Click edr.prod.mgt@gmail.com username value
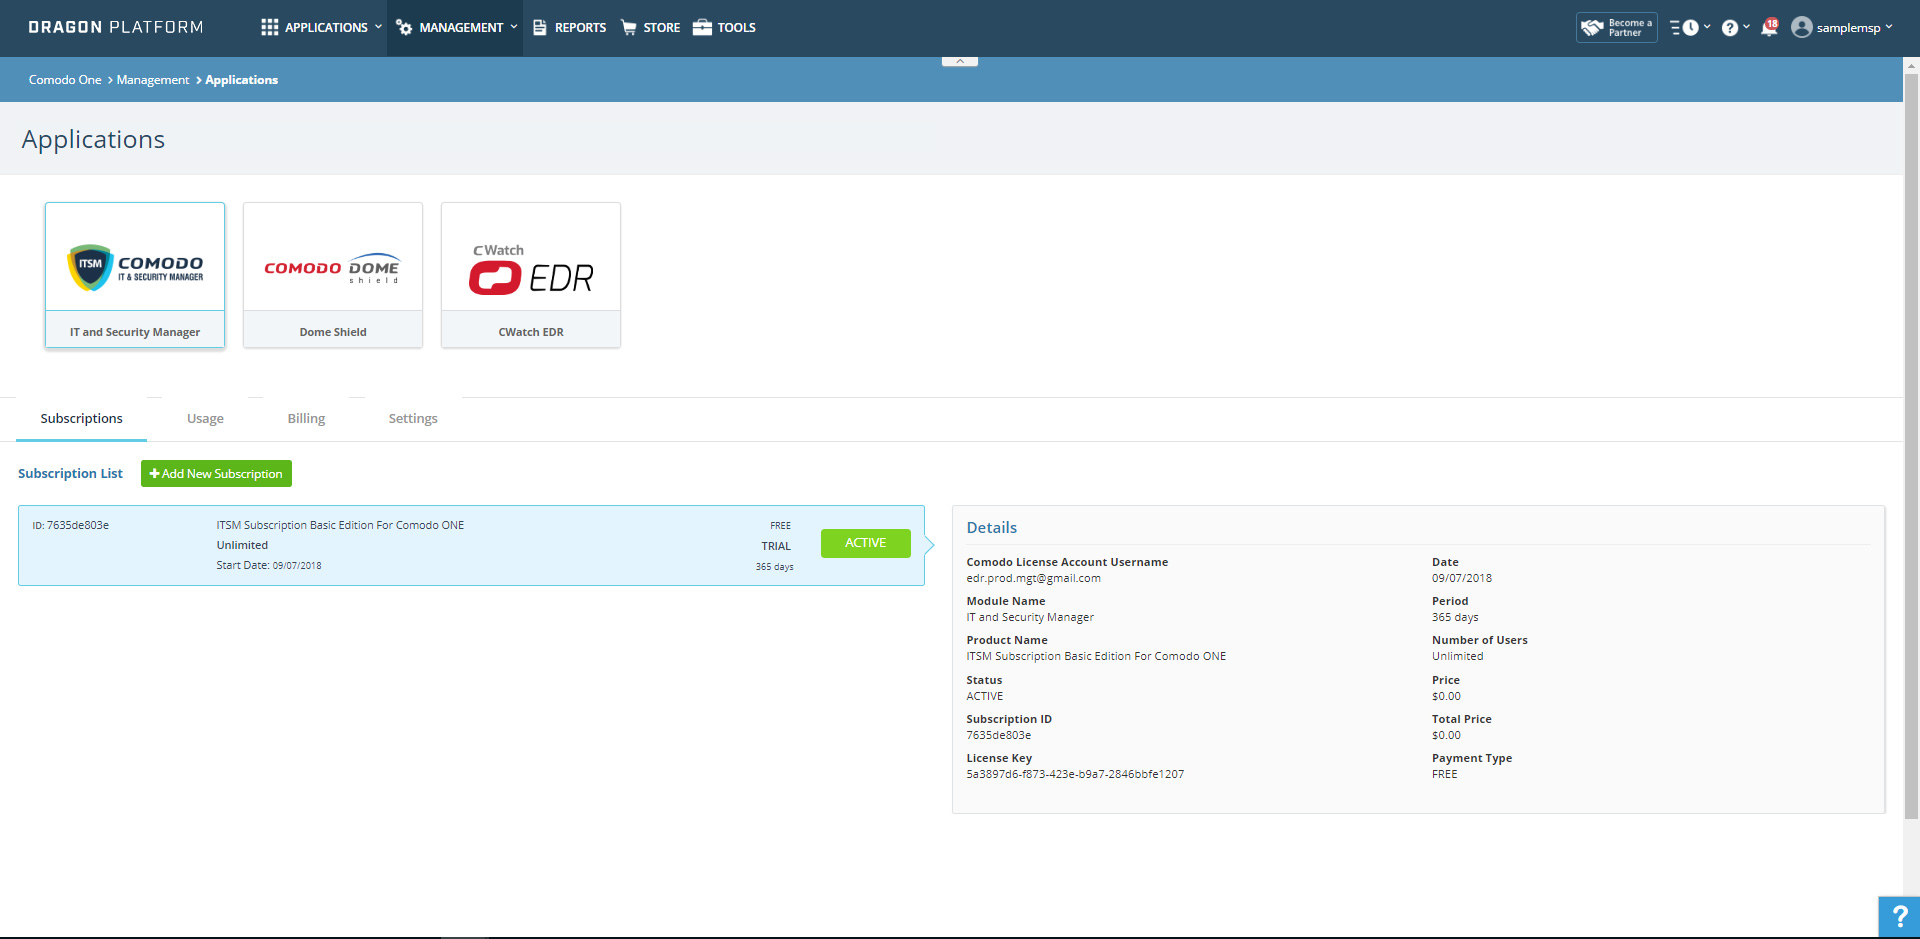 (1033, 578)
